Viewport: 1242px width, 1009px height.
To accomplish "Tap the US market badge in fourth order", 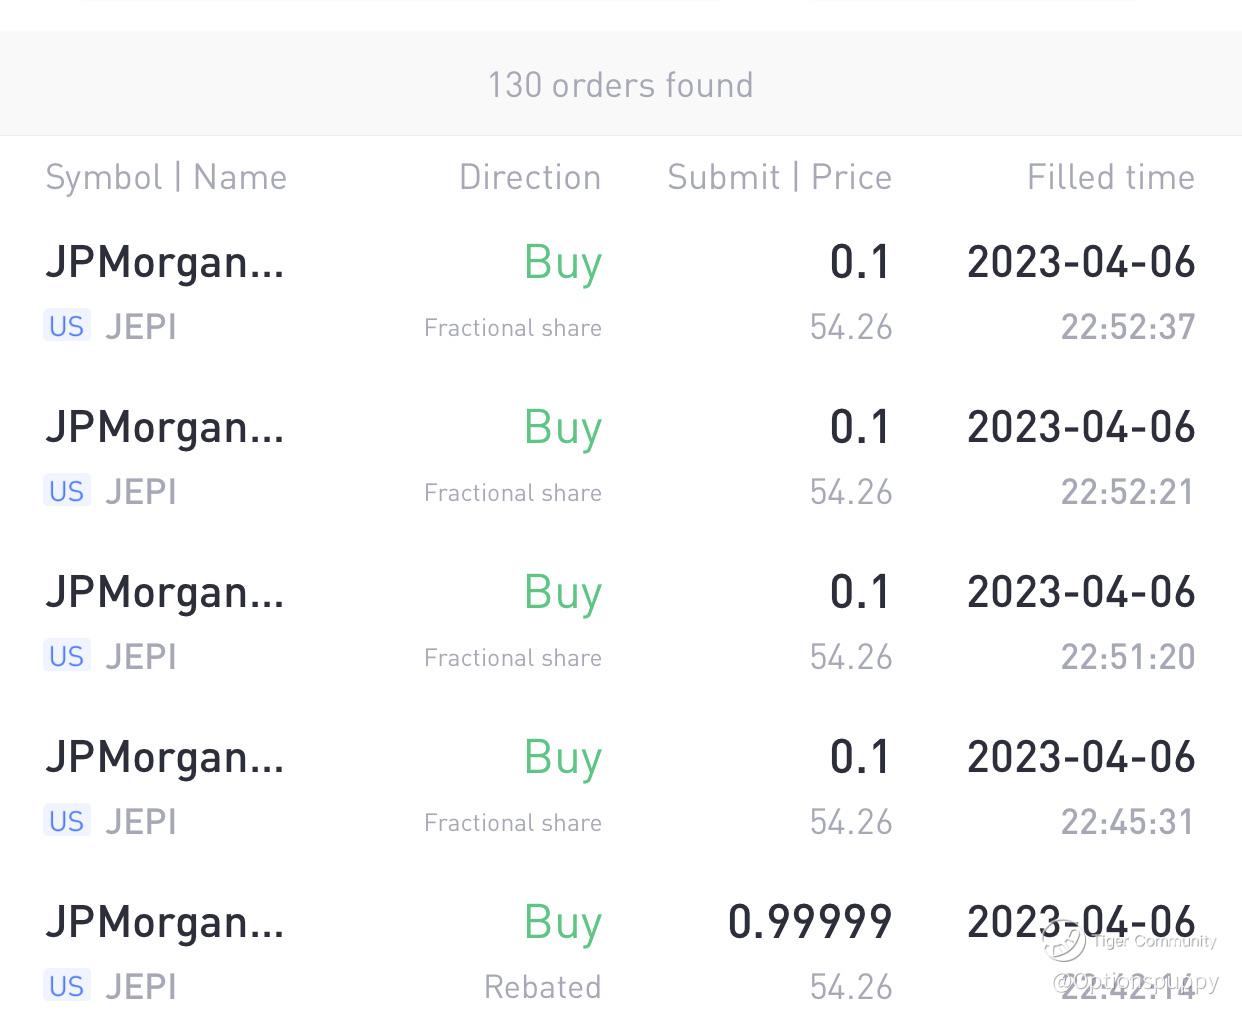I will pos(67,821).
